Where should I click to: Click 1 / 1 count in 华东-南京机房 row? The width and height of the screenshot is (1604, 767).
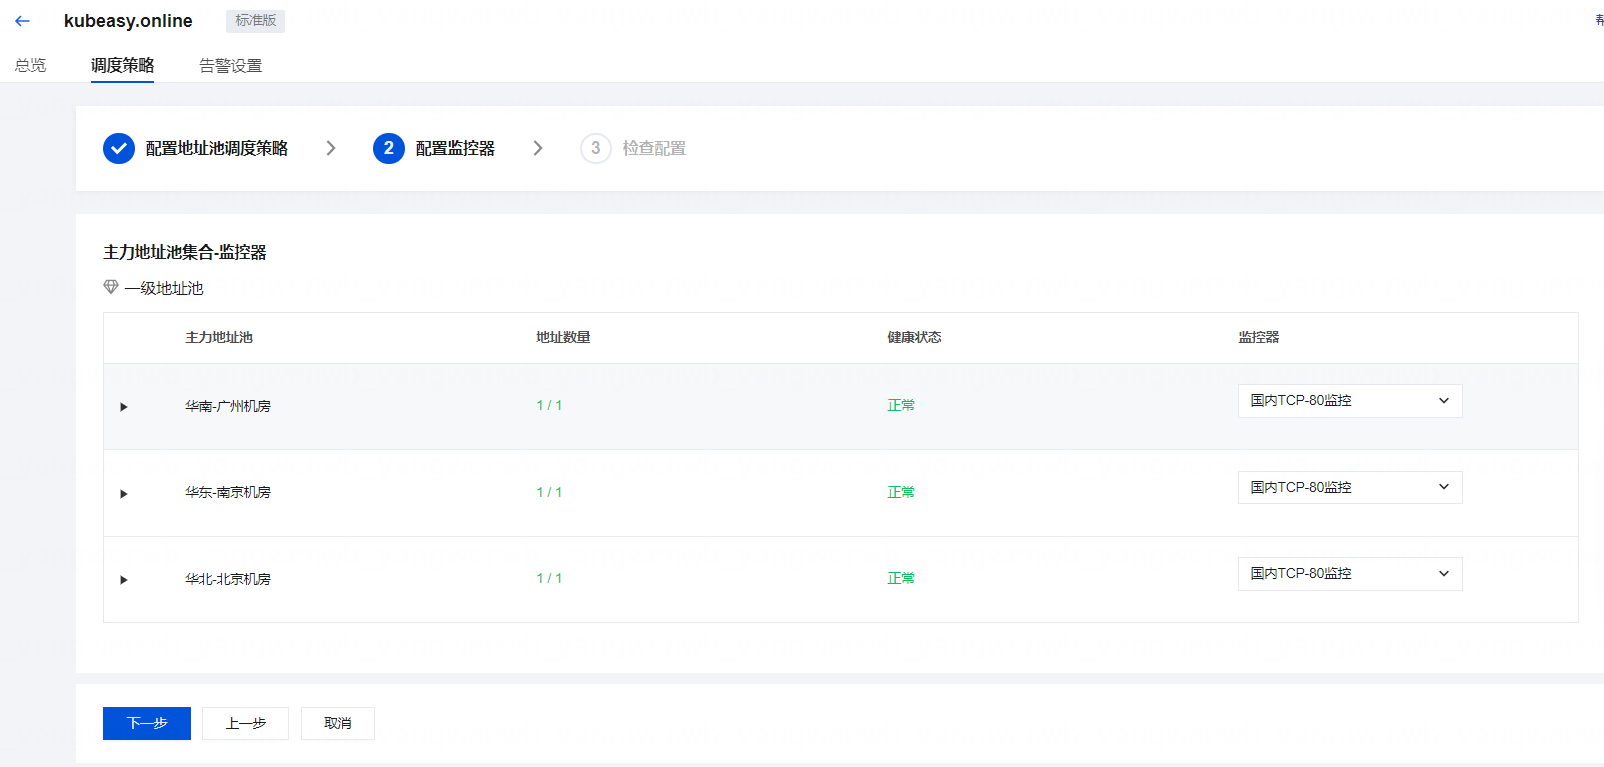coord(549,492)
